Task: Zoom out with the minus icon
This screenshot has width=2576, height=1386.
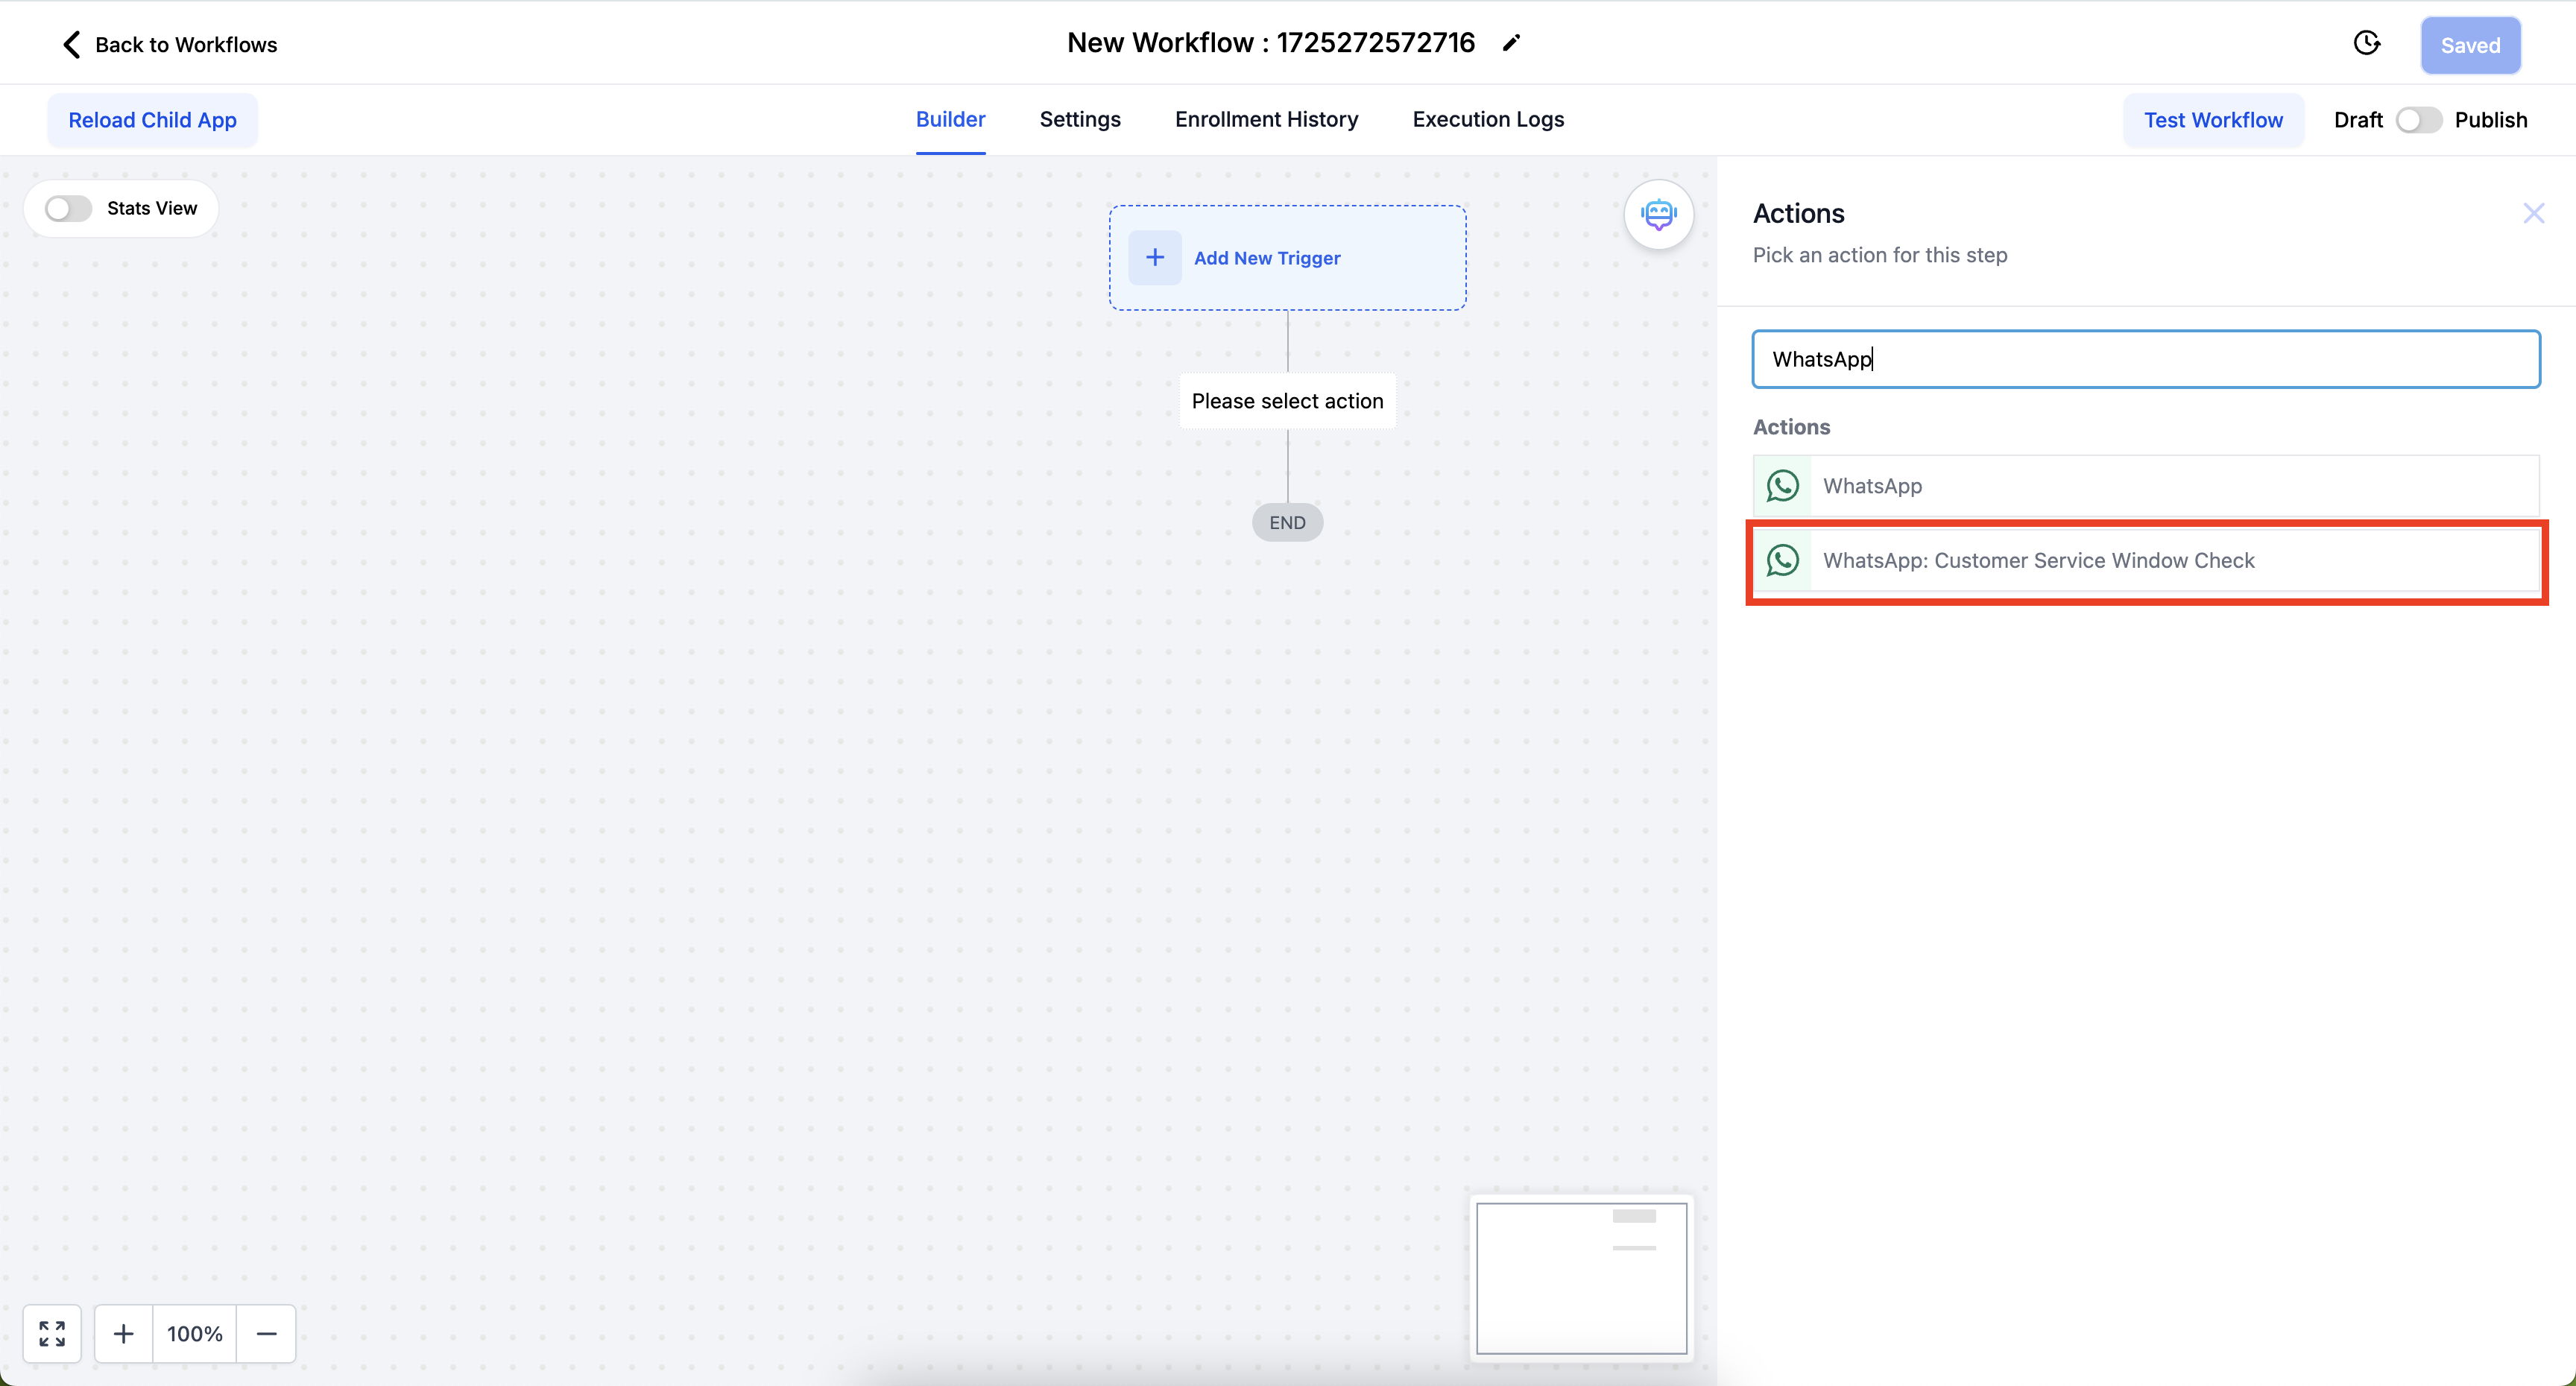Action: [266, 1333]
